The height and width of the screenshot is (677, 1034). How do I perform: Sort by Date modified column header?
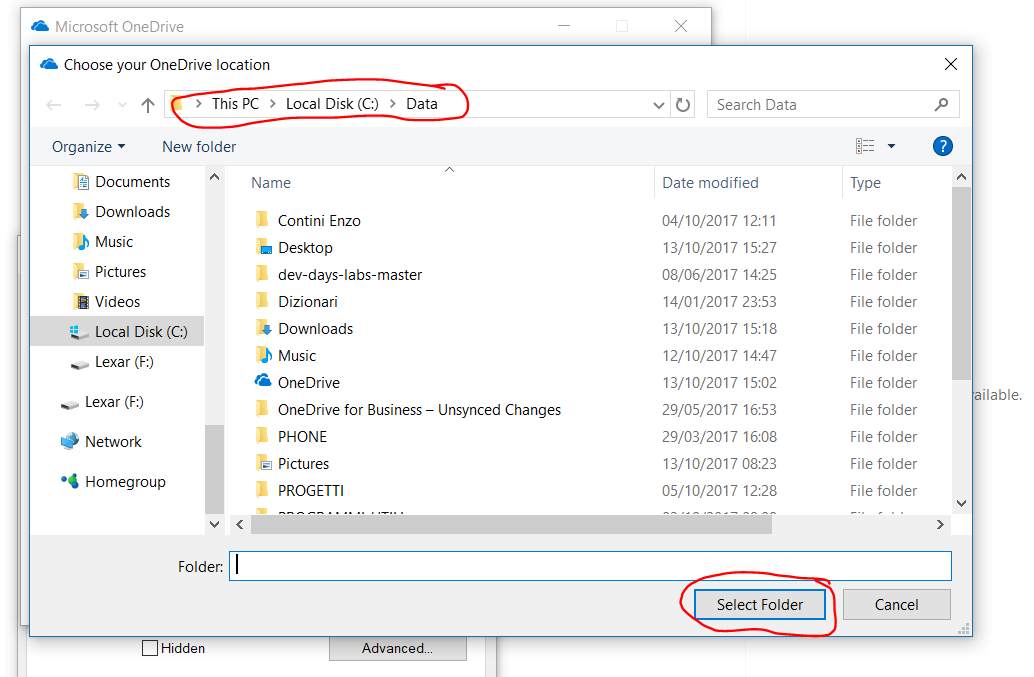click(x=710, y=183)
